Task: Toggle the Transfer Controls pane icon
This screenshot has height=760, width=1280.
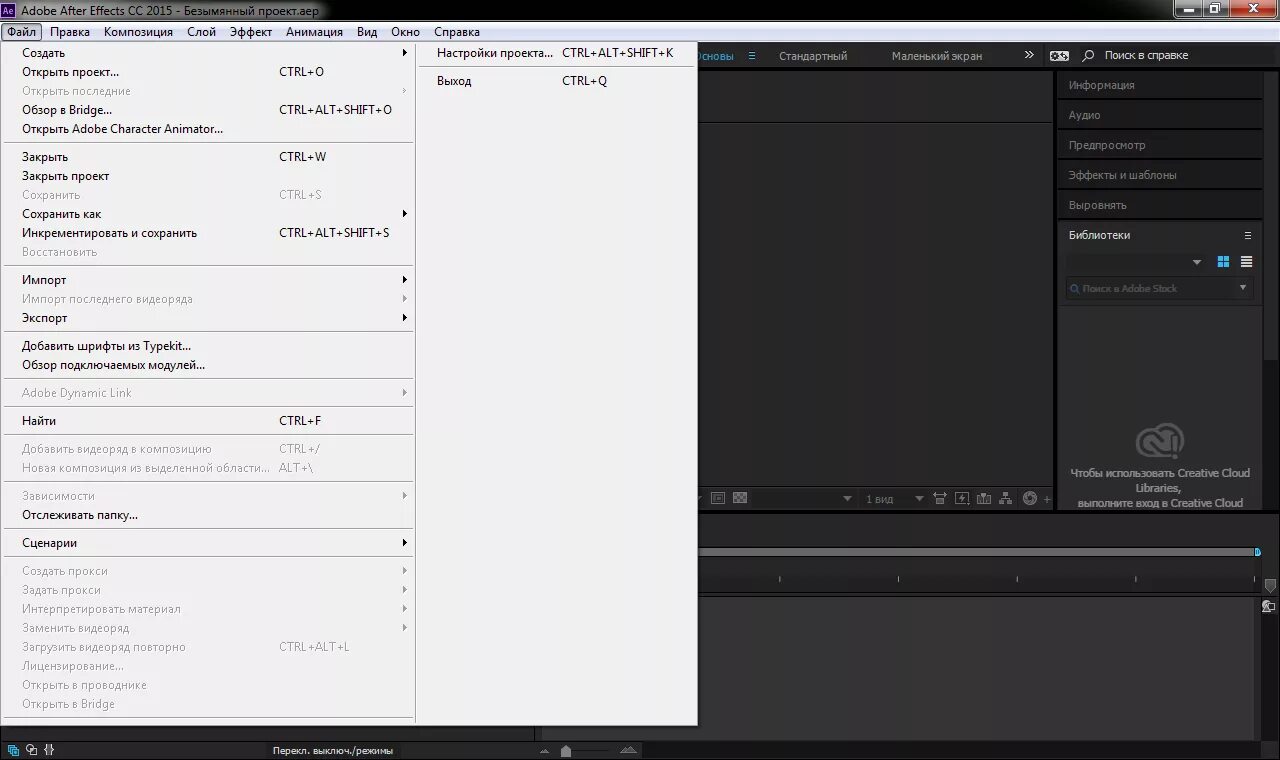Action: [31, 750]
